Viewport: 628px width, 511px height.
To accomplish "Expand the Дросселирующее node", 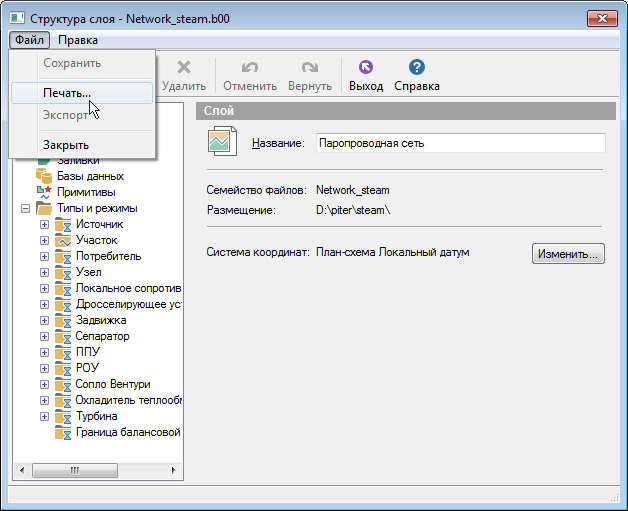I will pyautogui.click(x=44, y=305).
